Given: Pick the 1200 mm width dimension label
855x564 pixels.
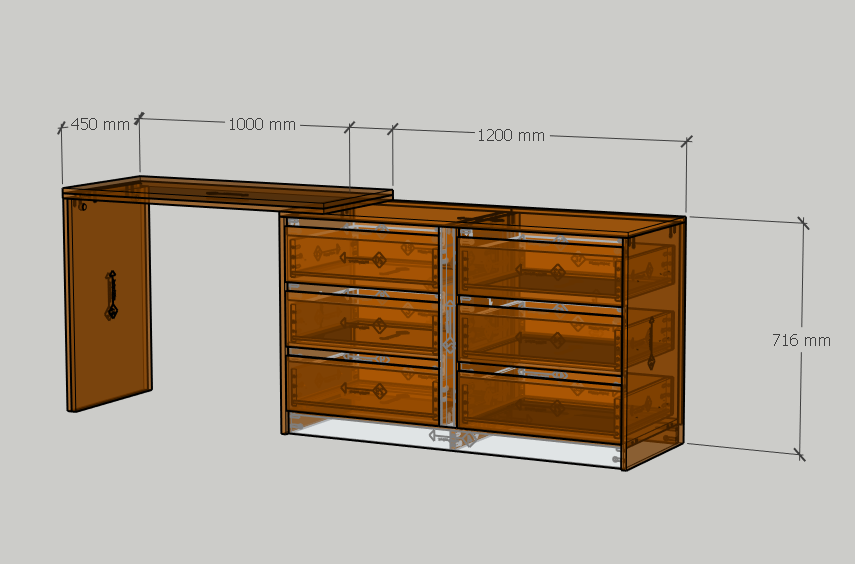Looking at the screenshot, I should [x=510, y=135].
